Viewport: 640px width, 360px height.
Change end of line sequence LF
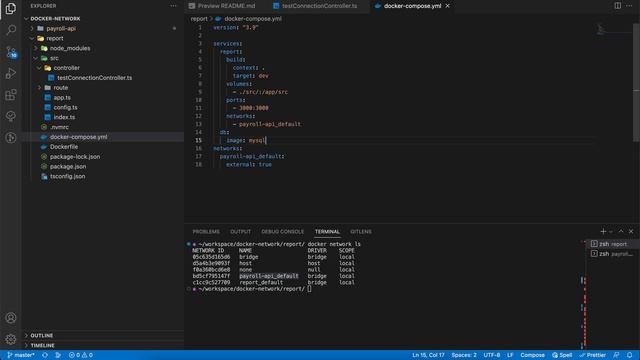pyautogui.click(x=510, y=355)
